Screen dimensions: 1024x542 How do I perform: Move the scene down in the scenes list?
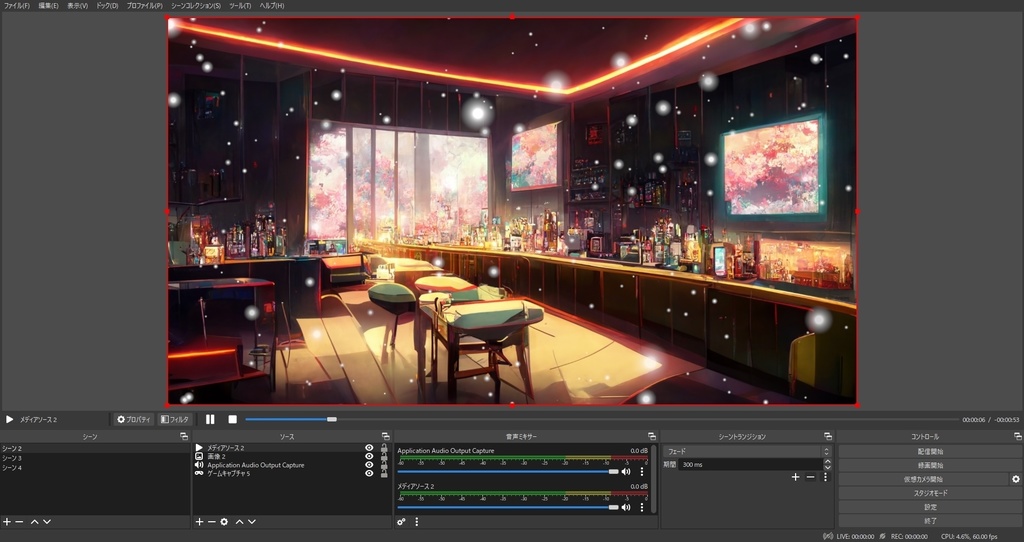tap(46, 522)
